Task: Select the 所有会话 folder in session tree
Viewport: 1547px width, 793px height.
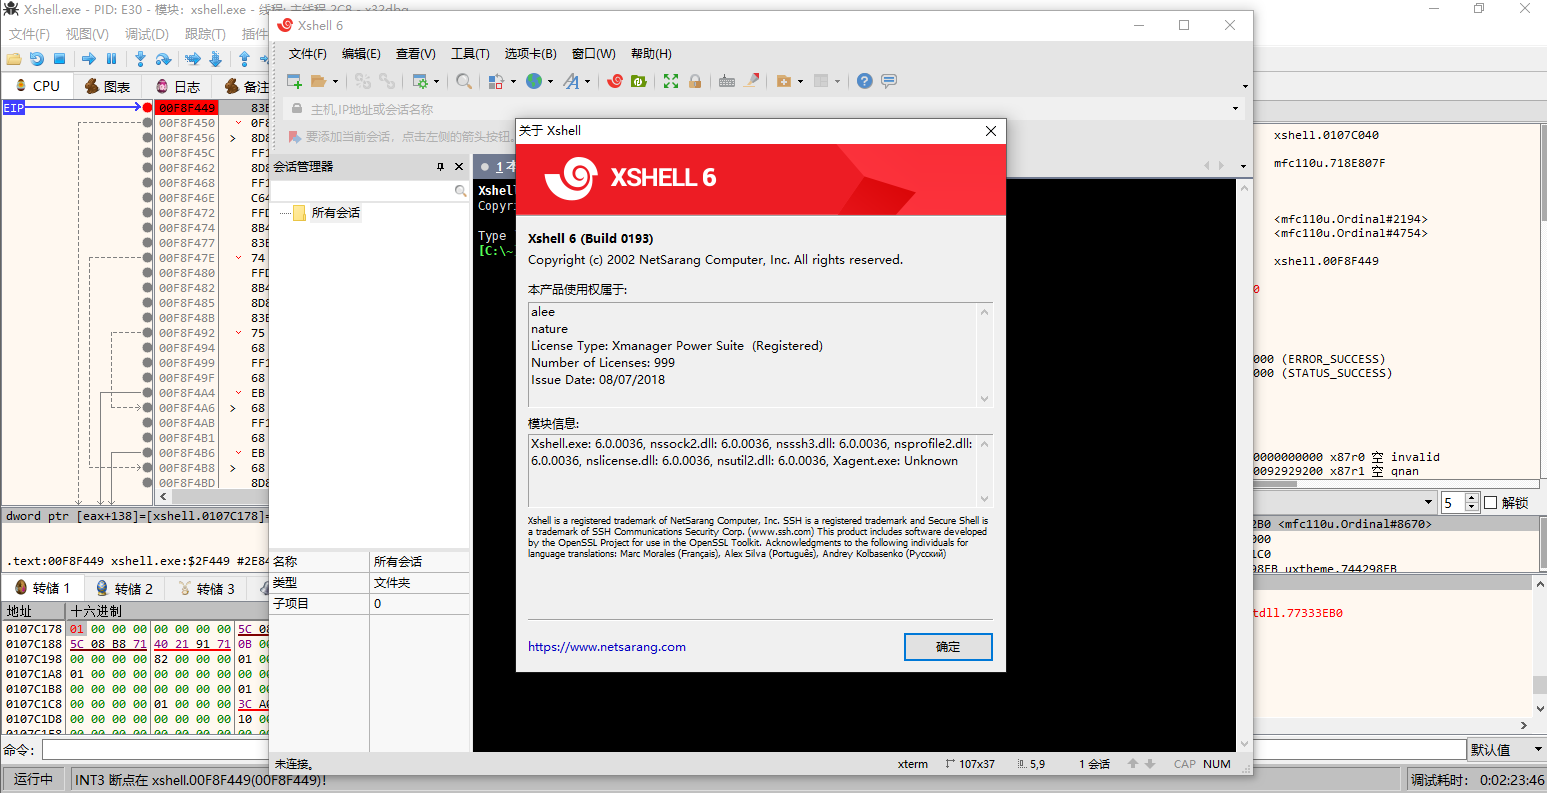Action: 335,213
